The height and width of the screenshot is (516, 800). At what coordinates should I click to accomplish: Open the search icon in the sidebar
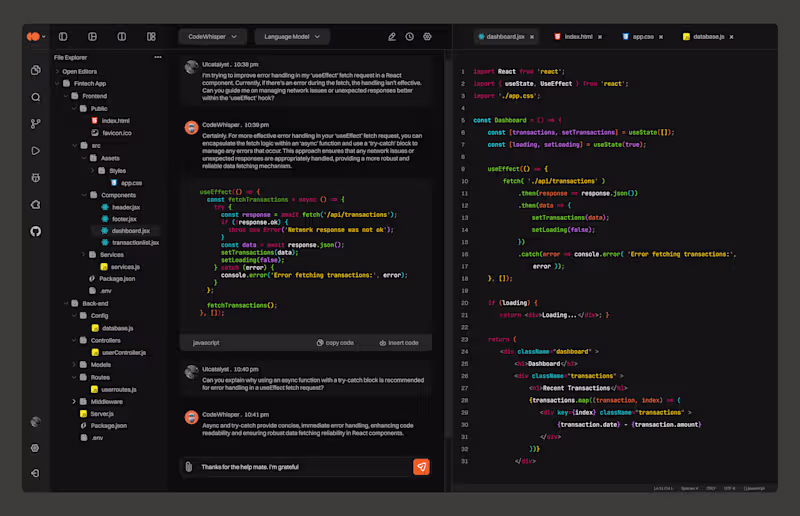click(x=36, y=97)
